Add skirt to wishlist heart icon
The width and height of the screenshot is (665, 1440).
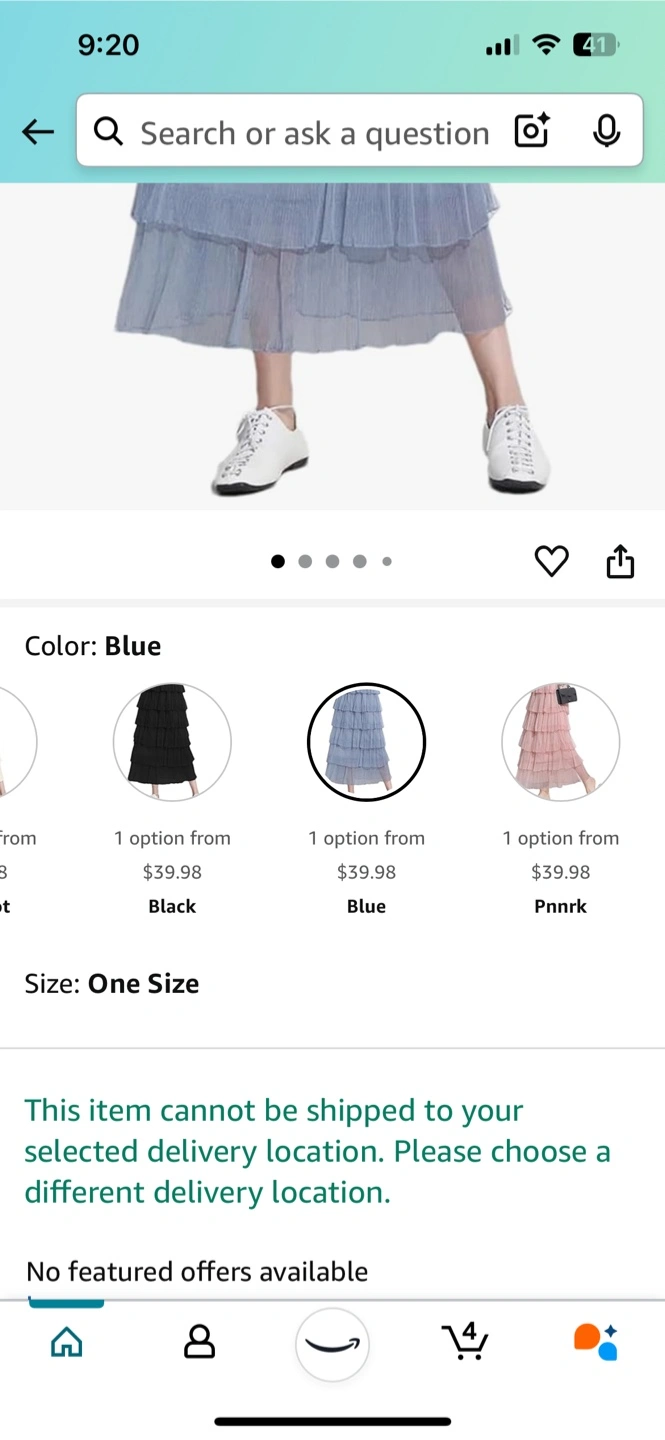(551, 561)
